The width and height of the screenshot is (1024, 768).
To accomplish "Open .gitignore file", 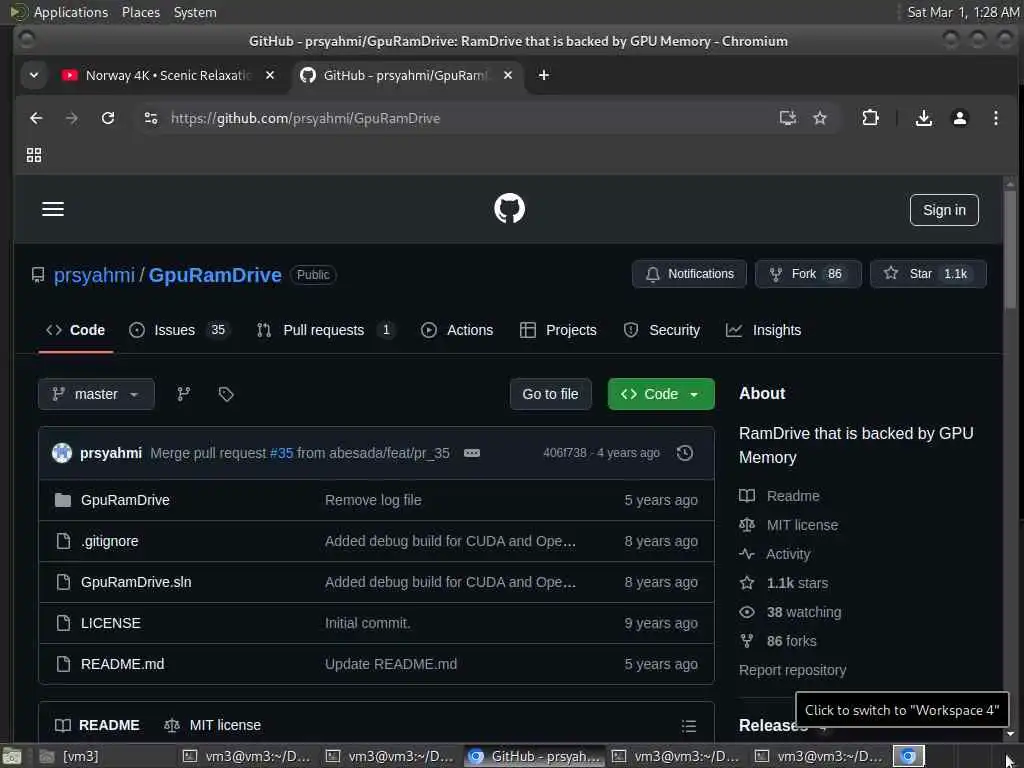I will [110, 541].
